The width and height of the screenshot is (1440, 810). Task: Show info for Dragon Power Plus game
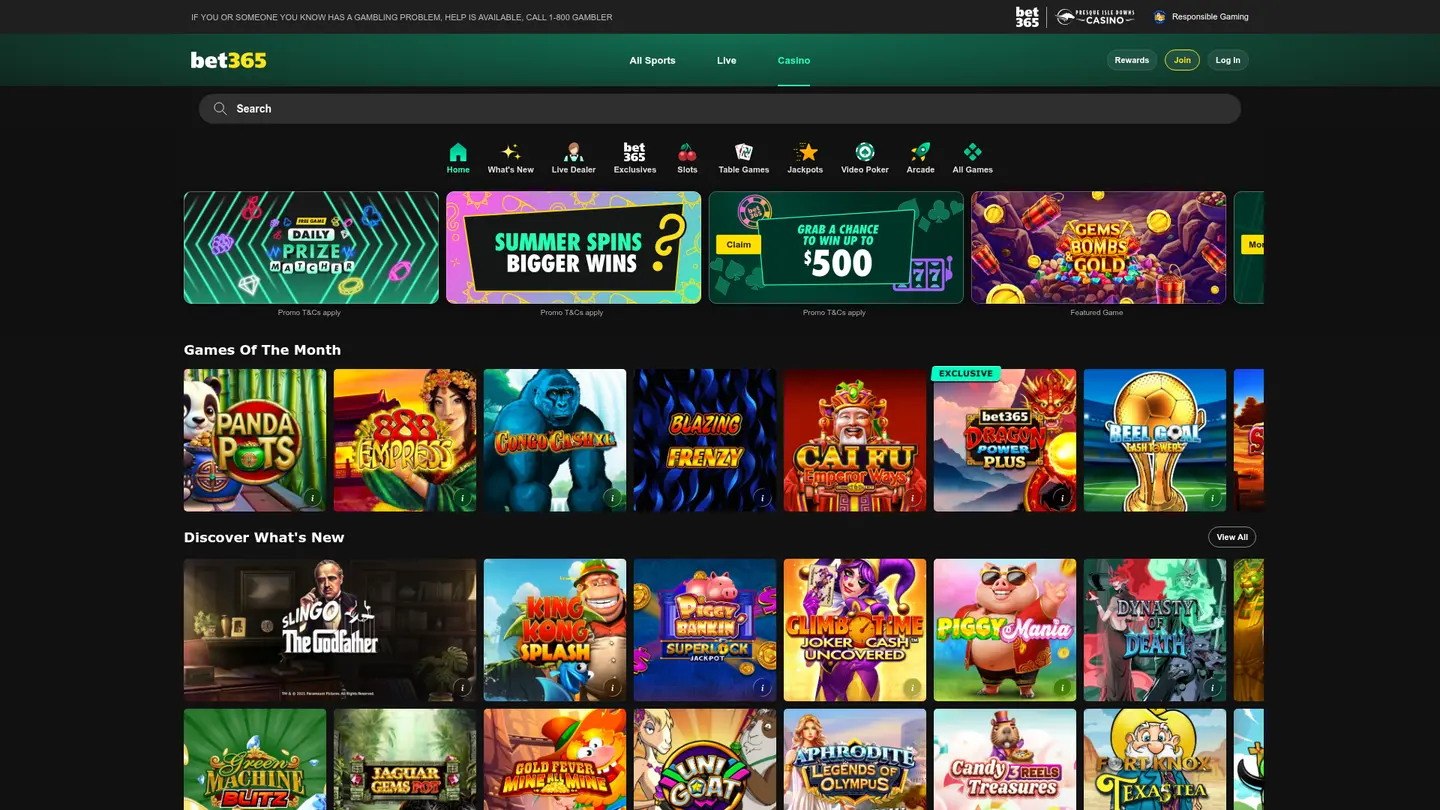[1062, 497]
